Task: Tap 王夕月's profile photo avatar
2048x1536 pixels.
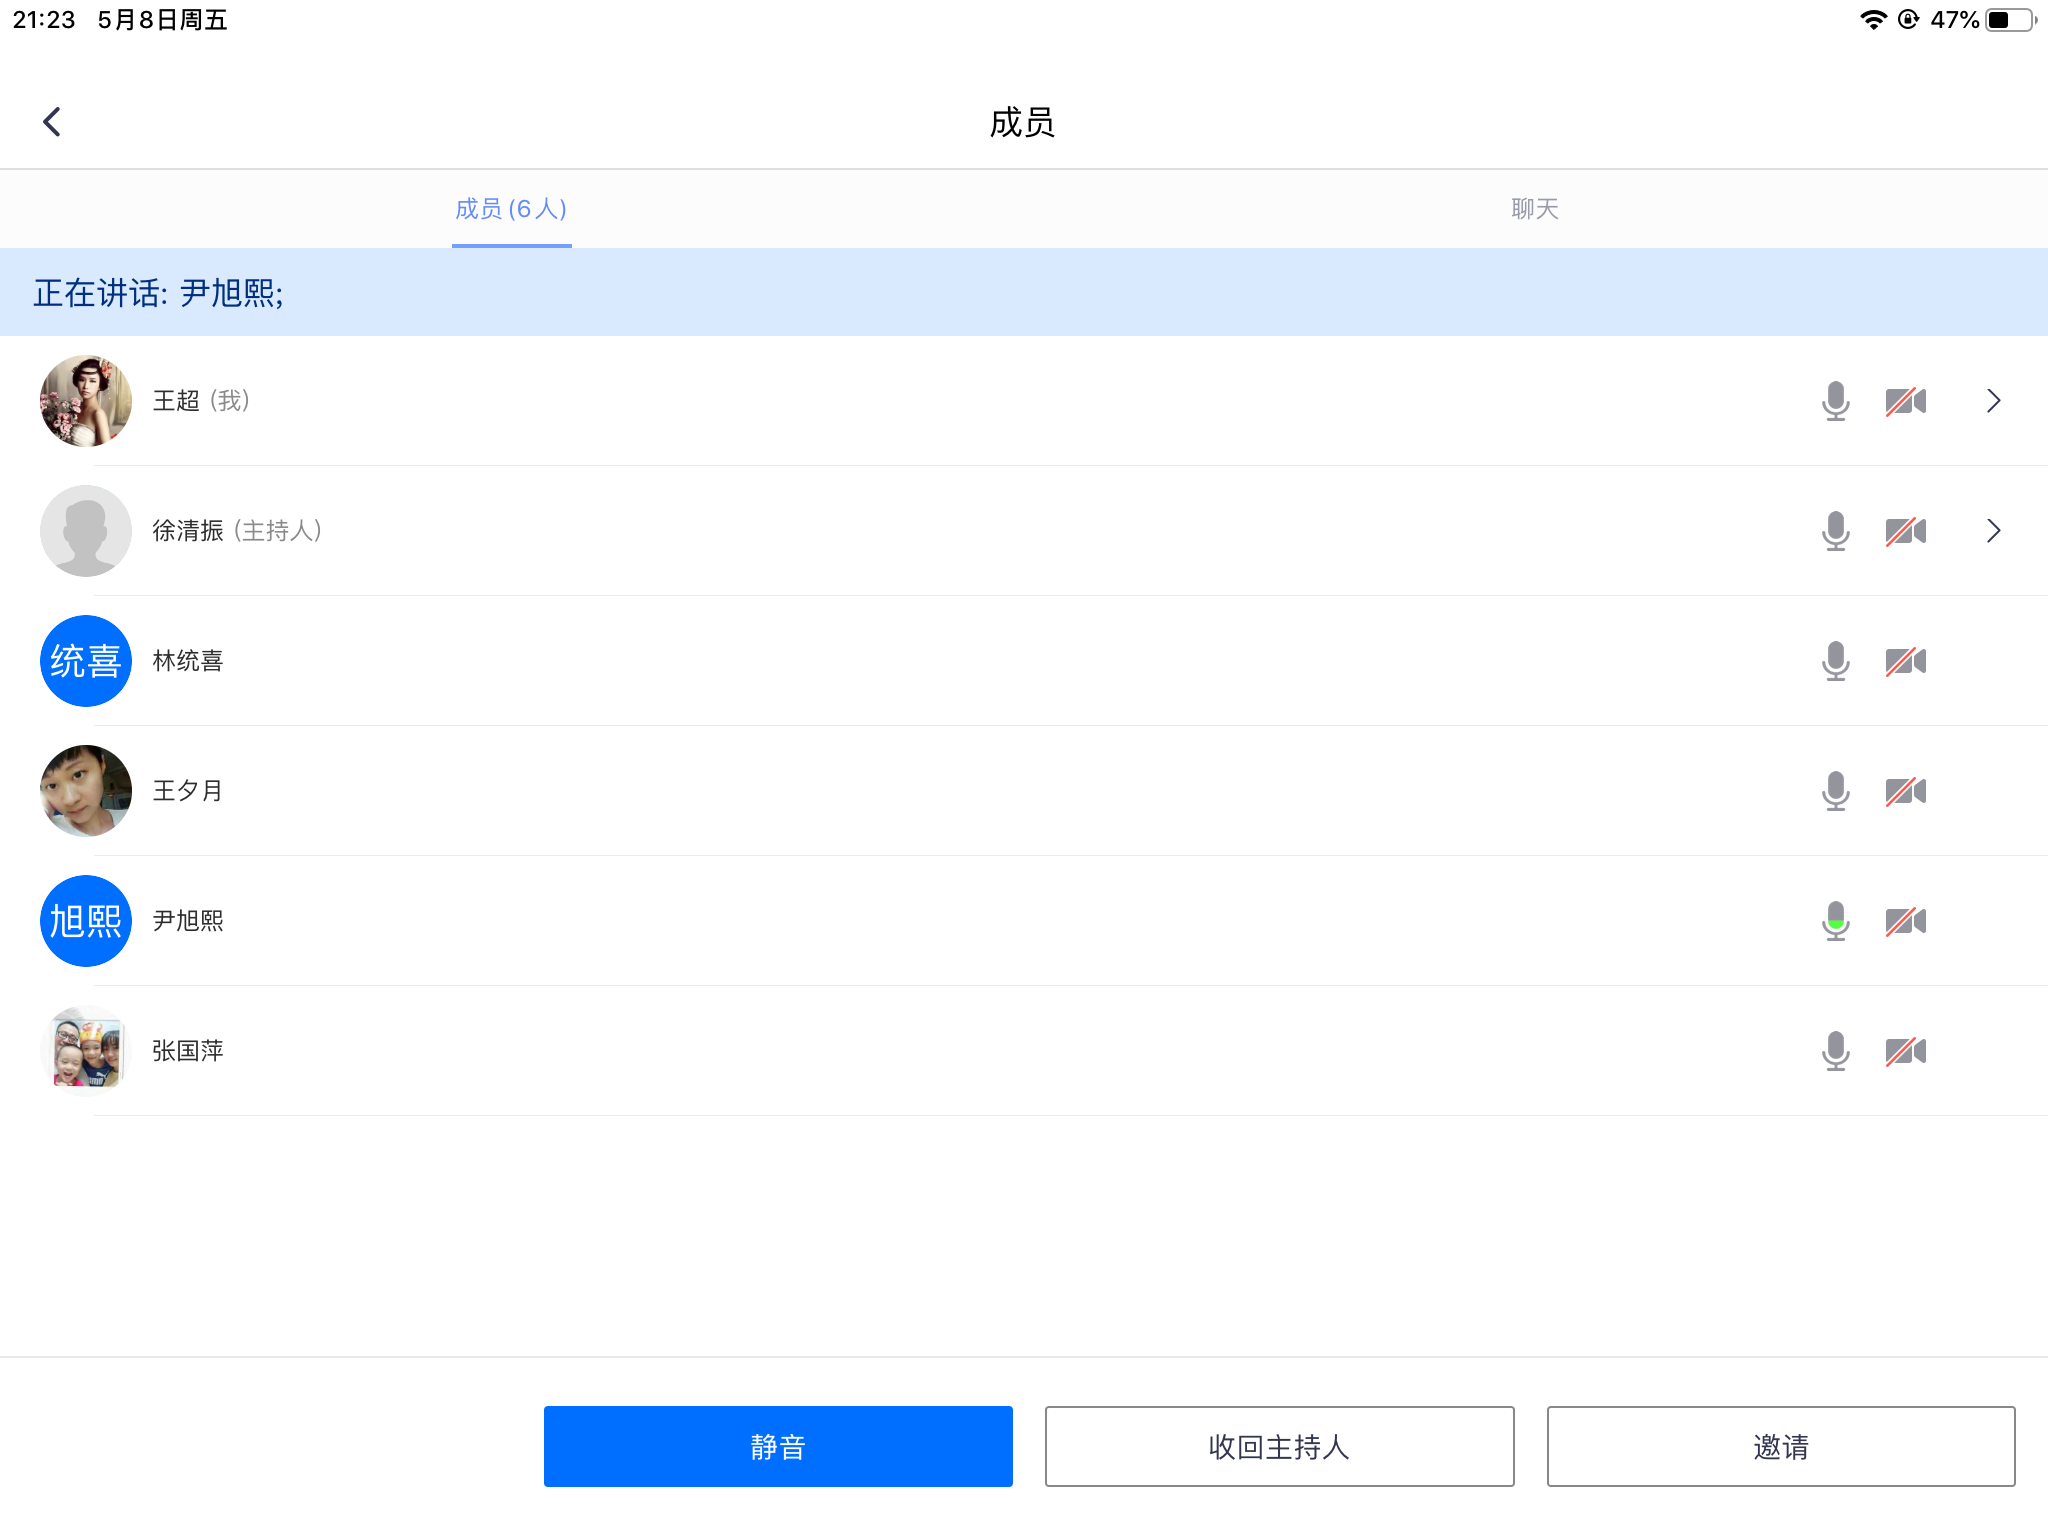Action: 86,791
